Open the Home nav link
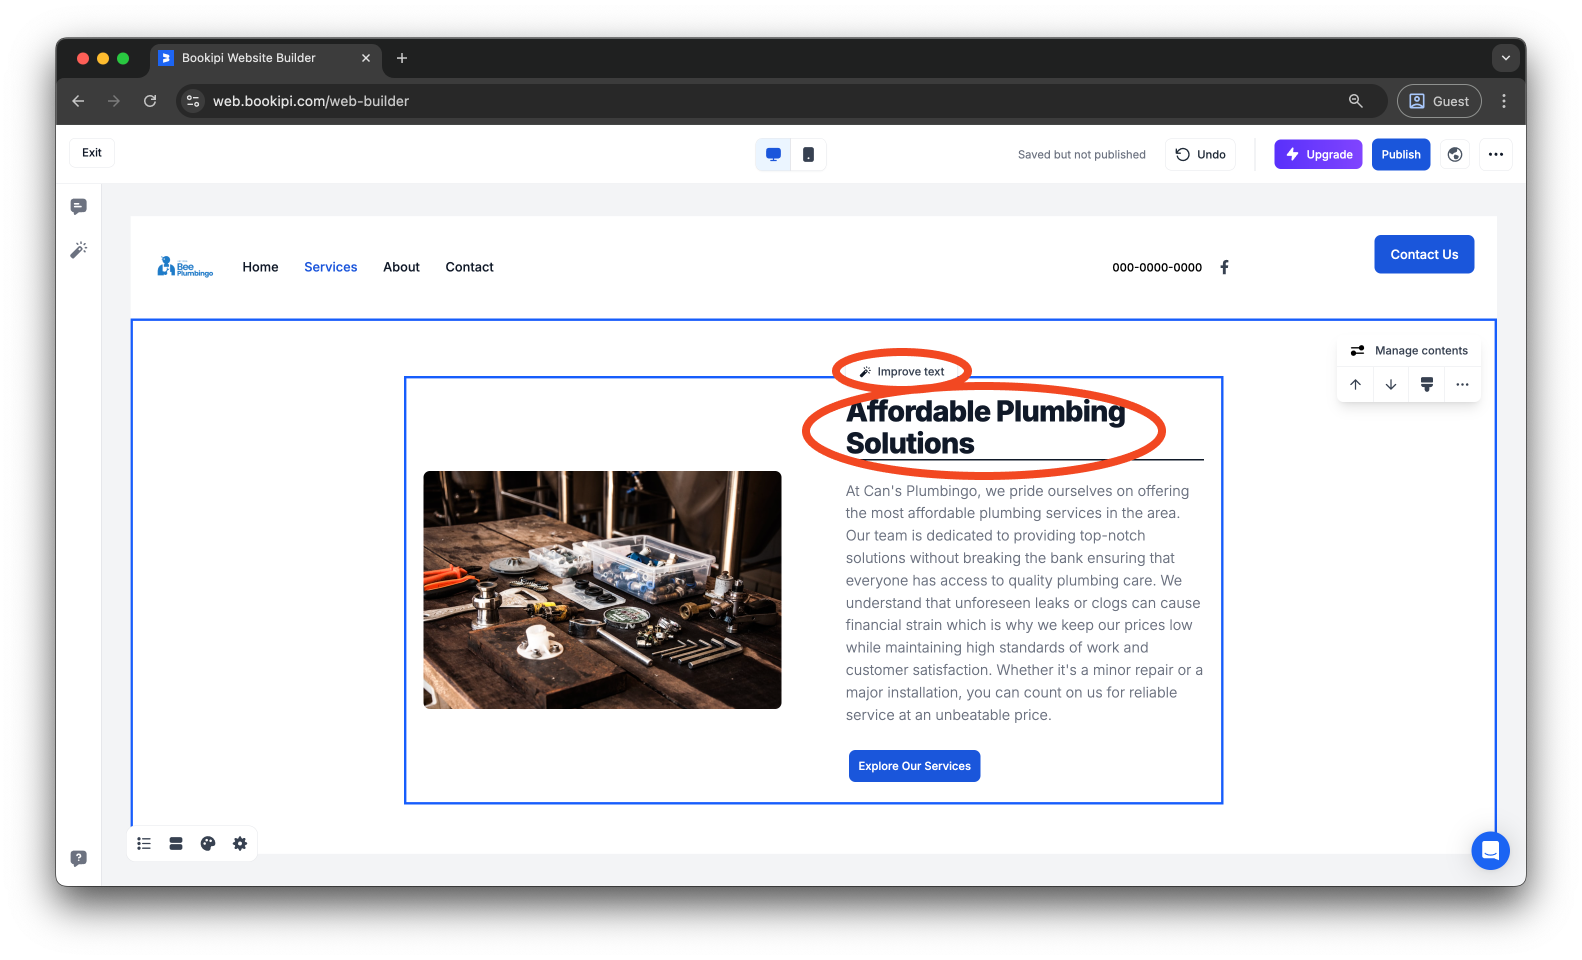 point(260,267)
